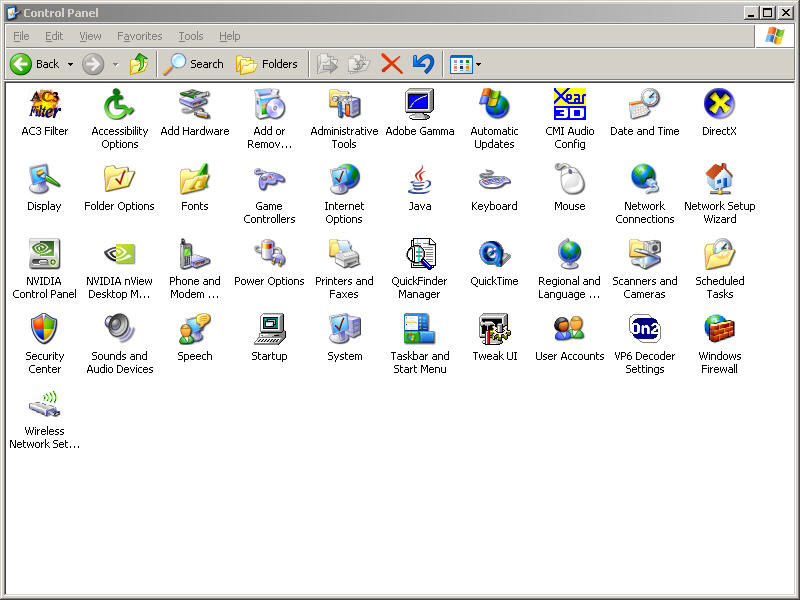Open the DirectX applet
800x600 pixels.
click(719, 112)
